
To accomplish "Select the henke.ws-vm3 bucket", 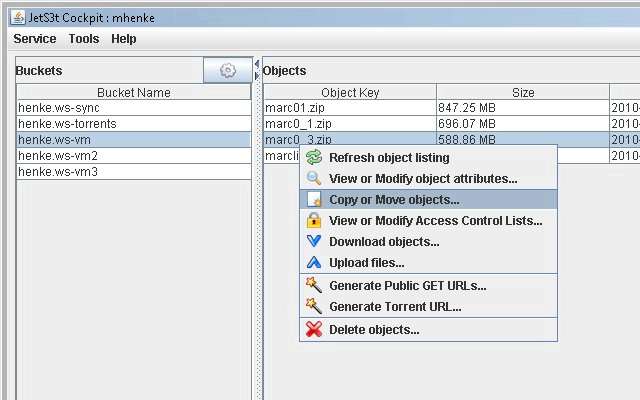I will tap(134, 171).
